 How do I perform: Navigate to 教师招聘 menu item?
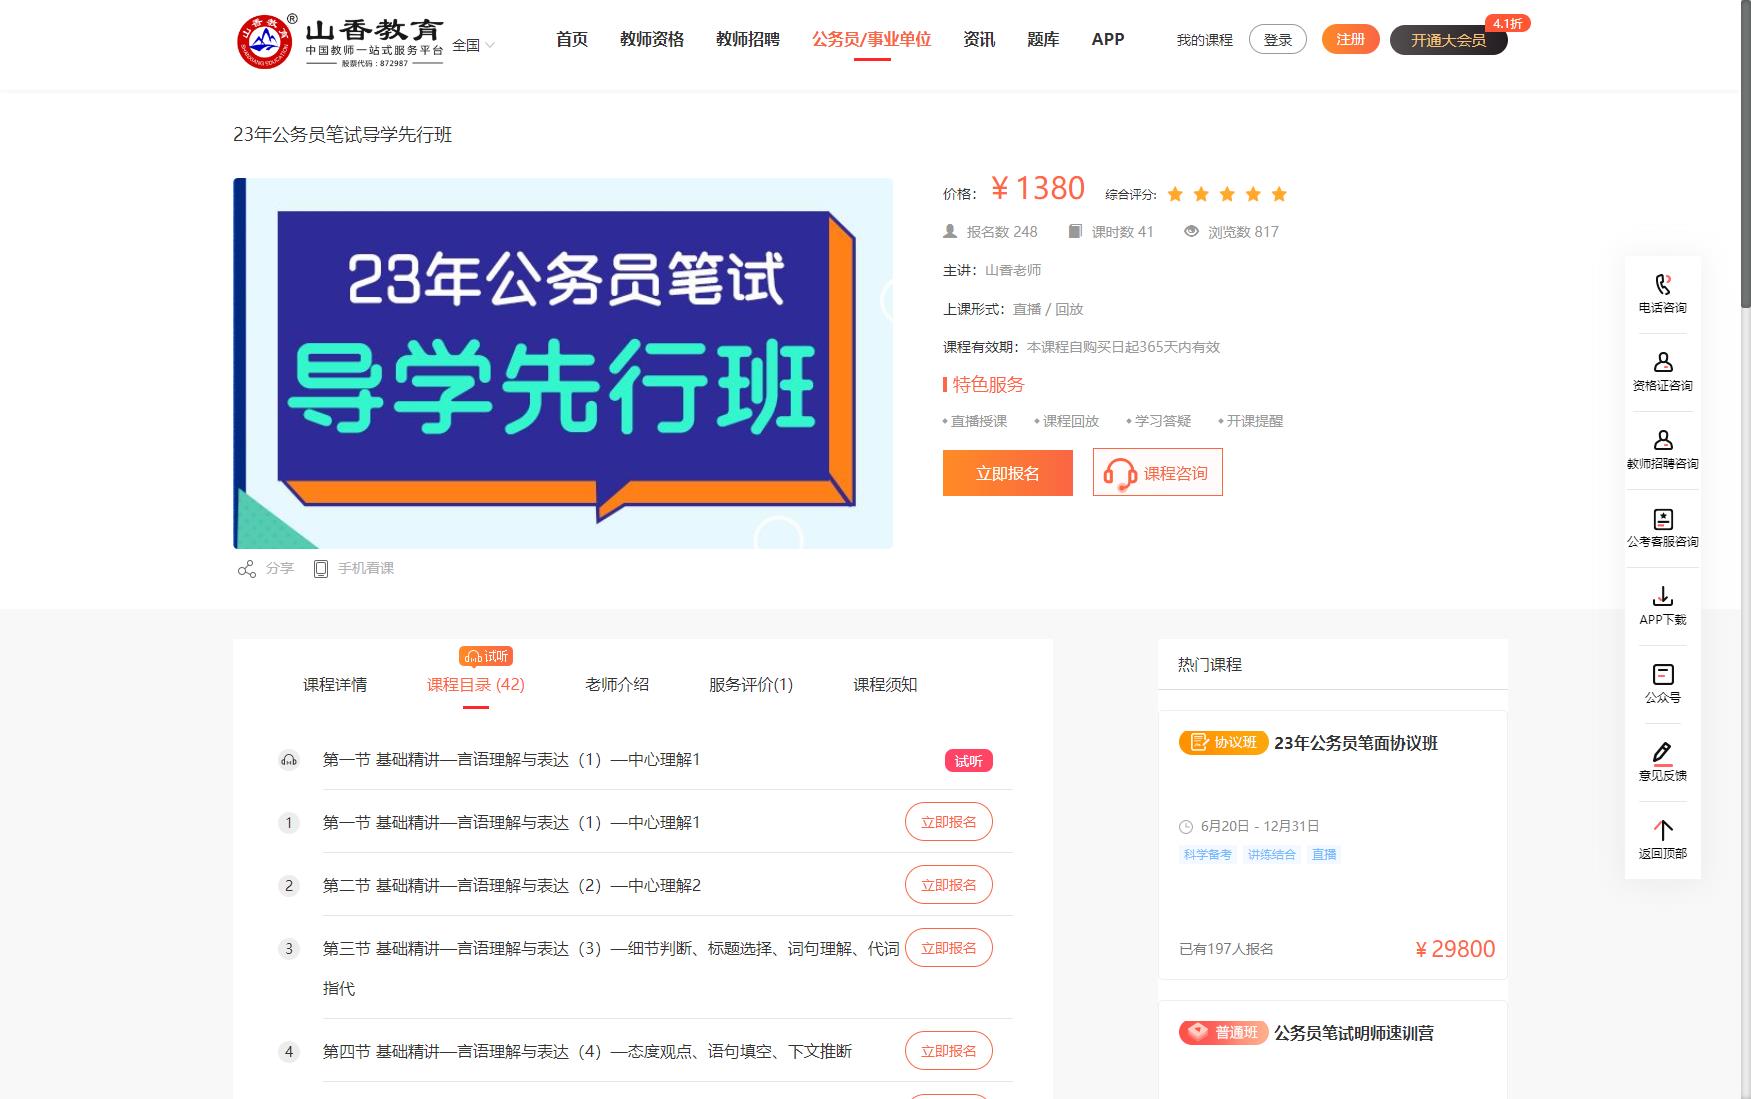click(747, 39)
